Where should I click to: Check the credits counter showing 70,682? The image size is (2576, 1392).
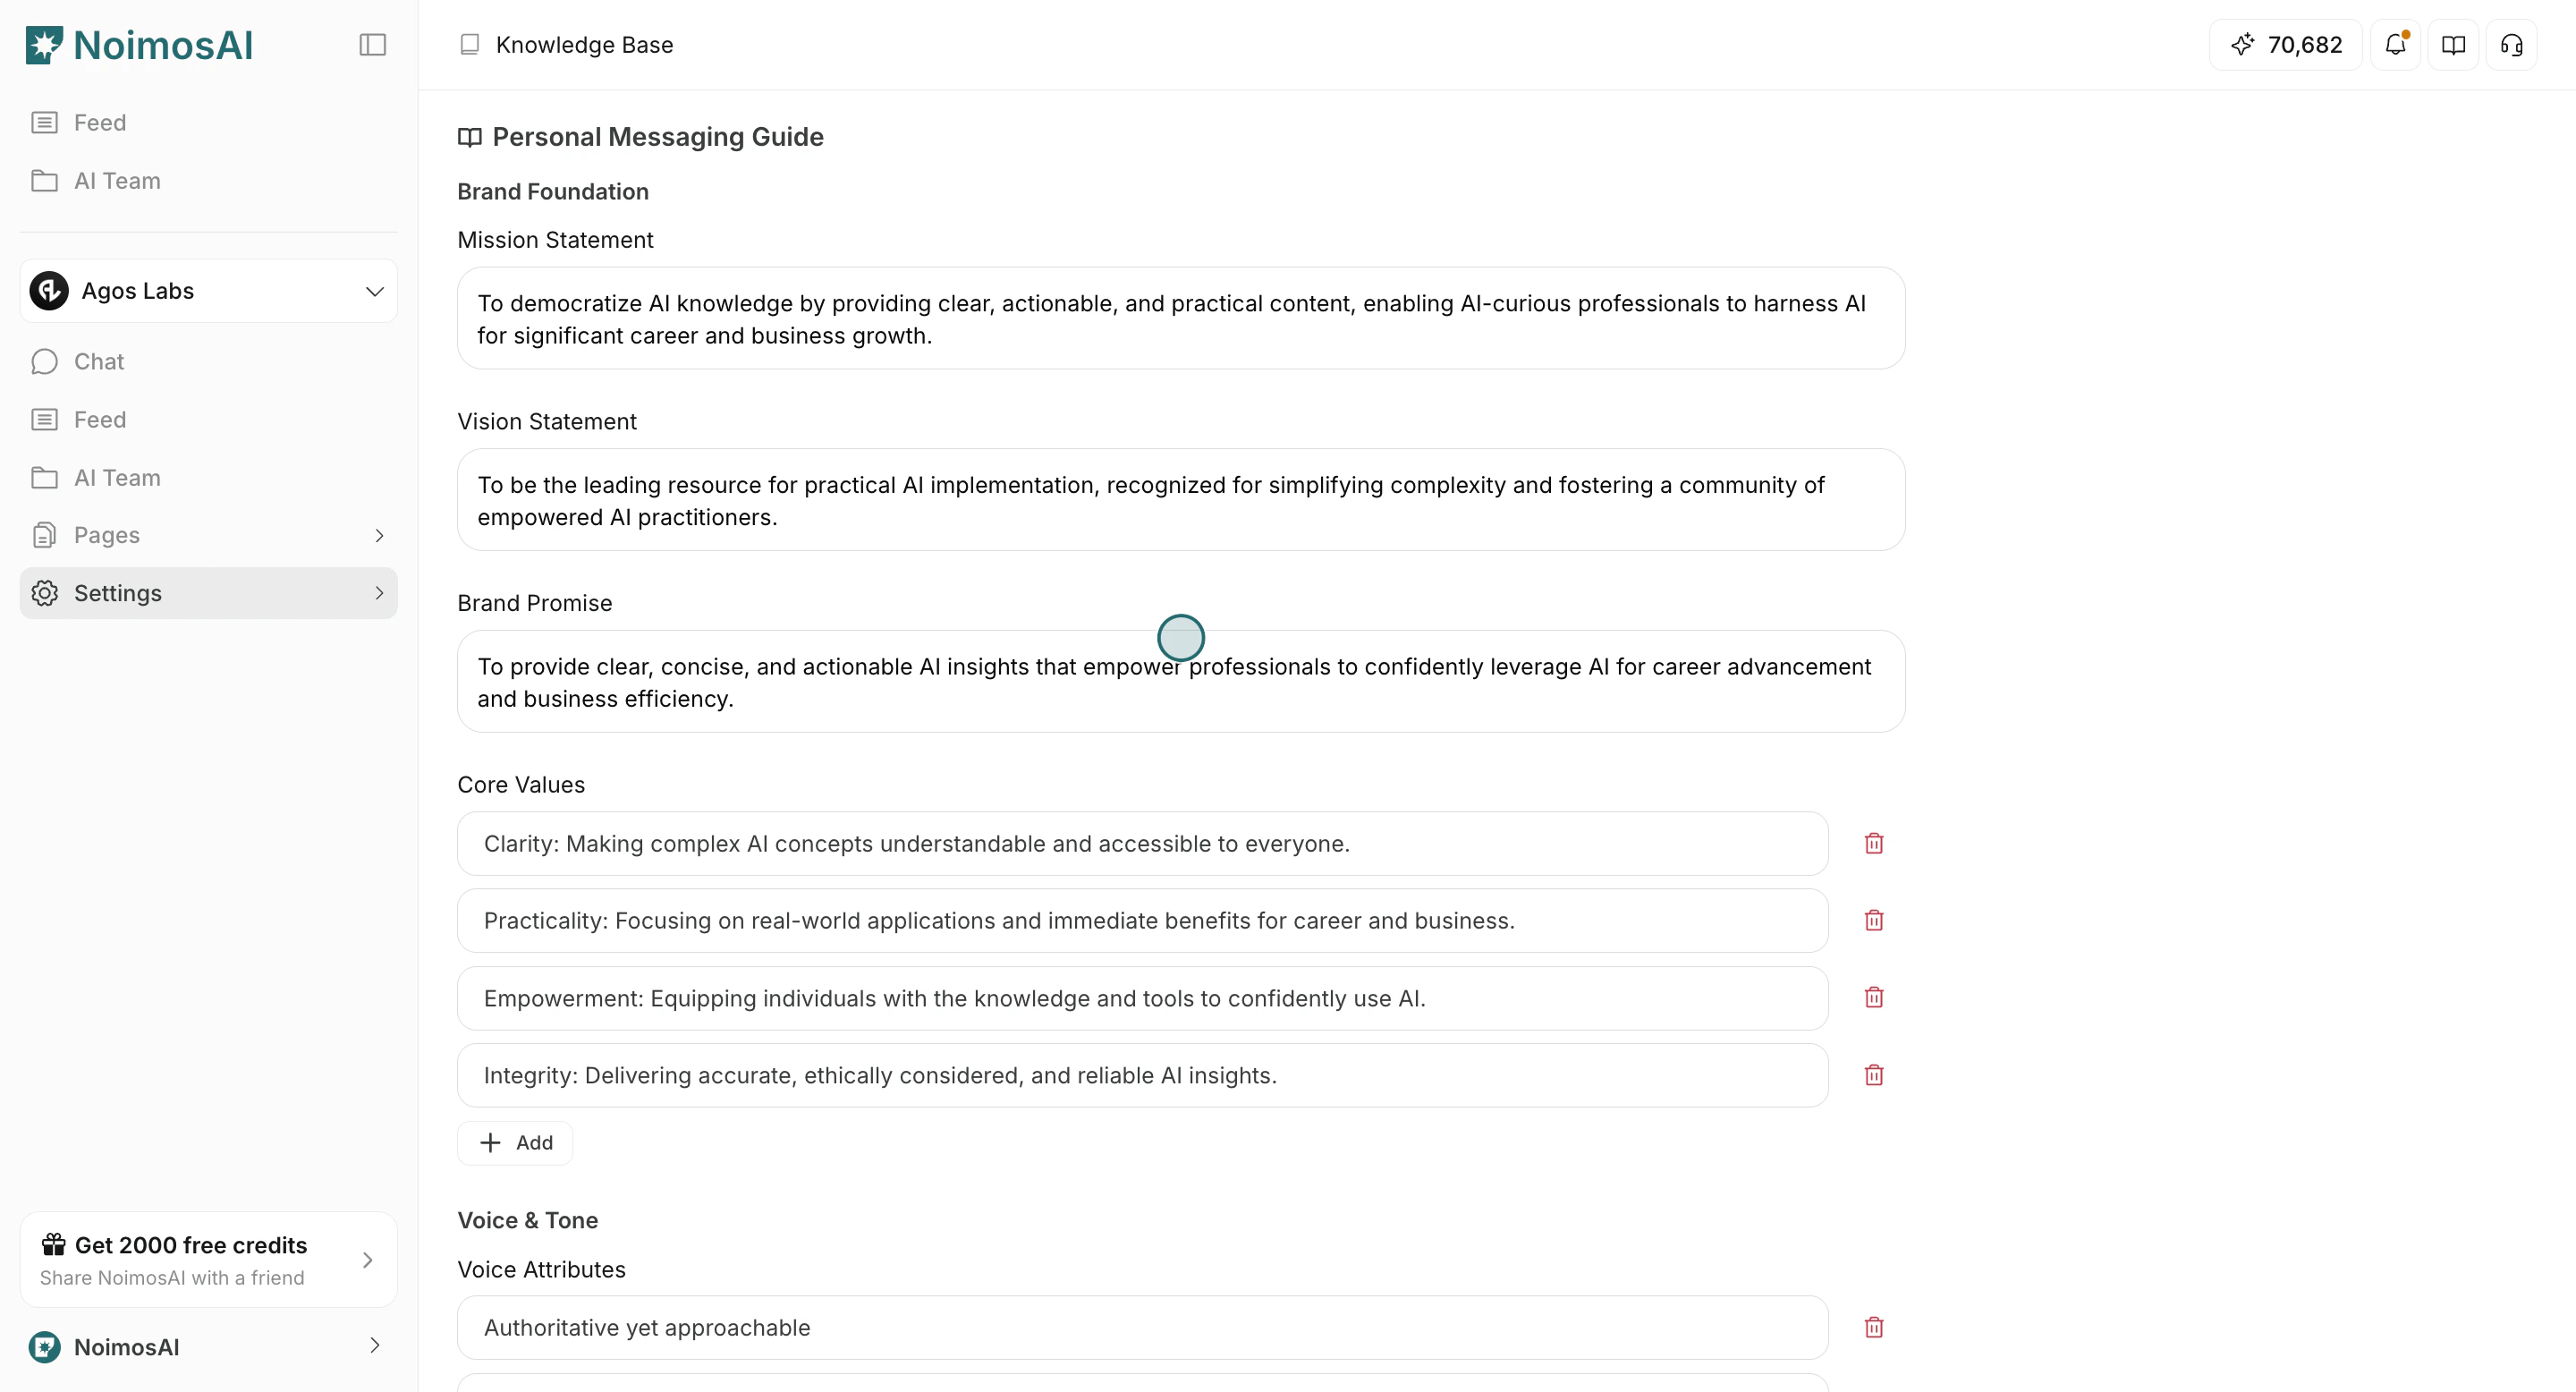coord(2285,44)
